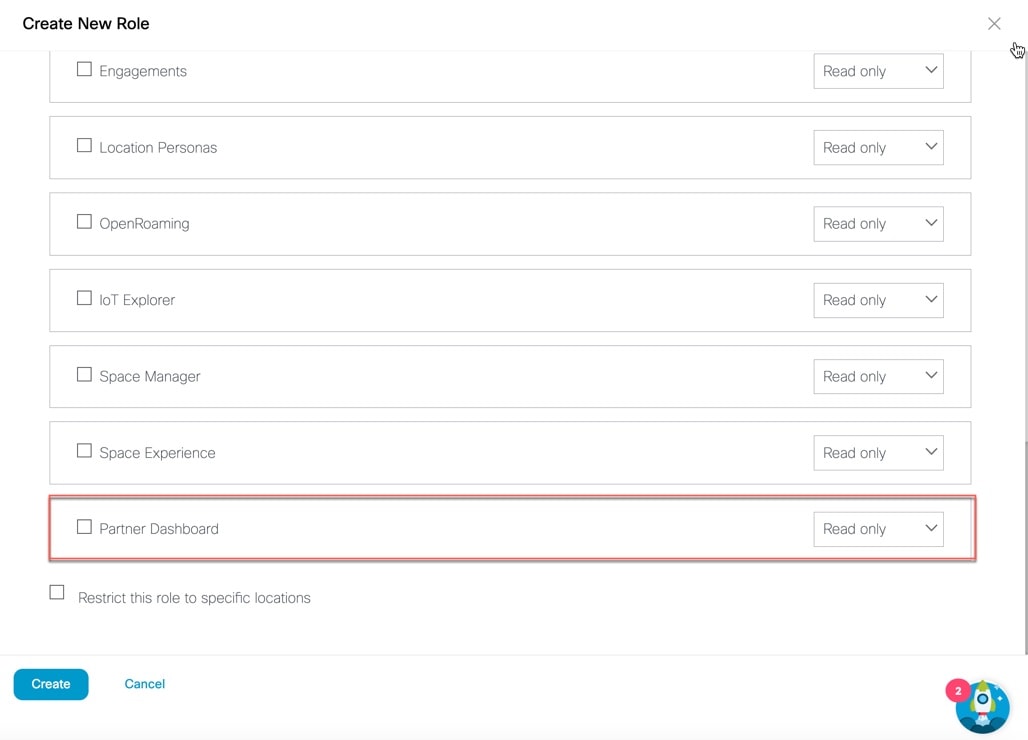This screenshot has width=1028, height=740.
Task: Expand Space Experience permission dropdown
Action: pyautogui.click(x=879, y=452)
